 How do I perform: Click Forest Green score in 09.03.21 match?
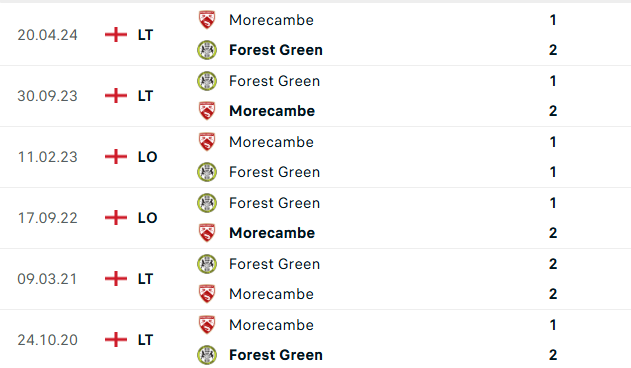(x=553, y=264)
